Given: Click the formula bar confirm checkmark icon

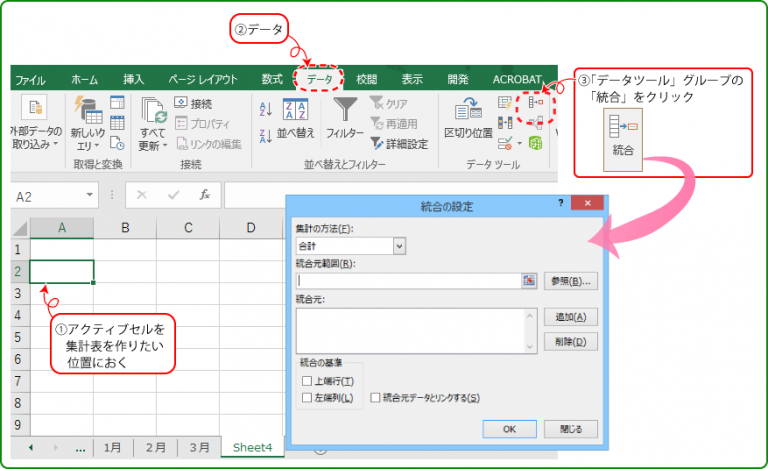Looking at the screenshot, I should tap(173, 195).
